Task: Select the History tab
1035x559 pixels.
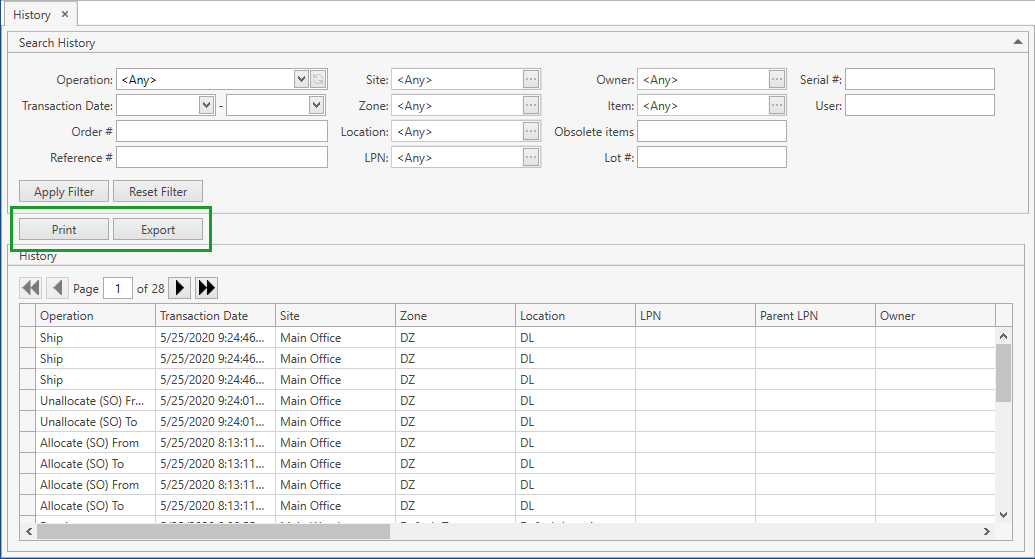Action: coord(32,15)
